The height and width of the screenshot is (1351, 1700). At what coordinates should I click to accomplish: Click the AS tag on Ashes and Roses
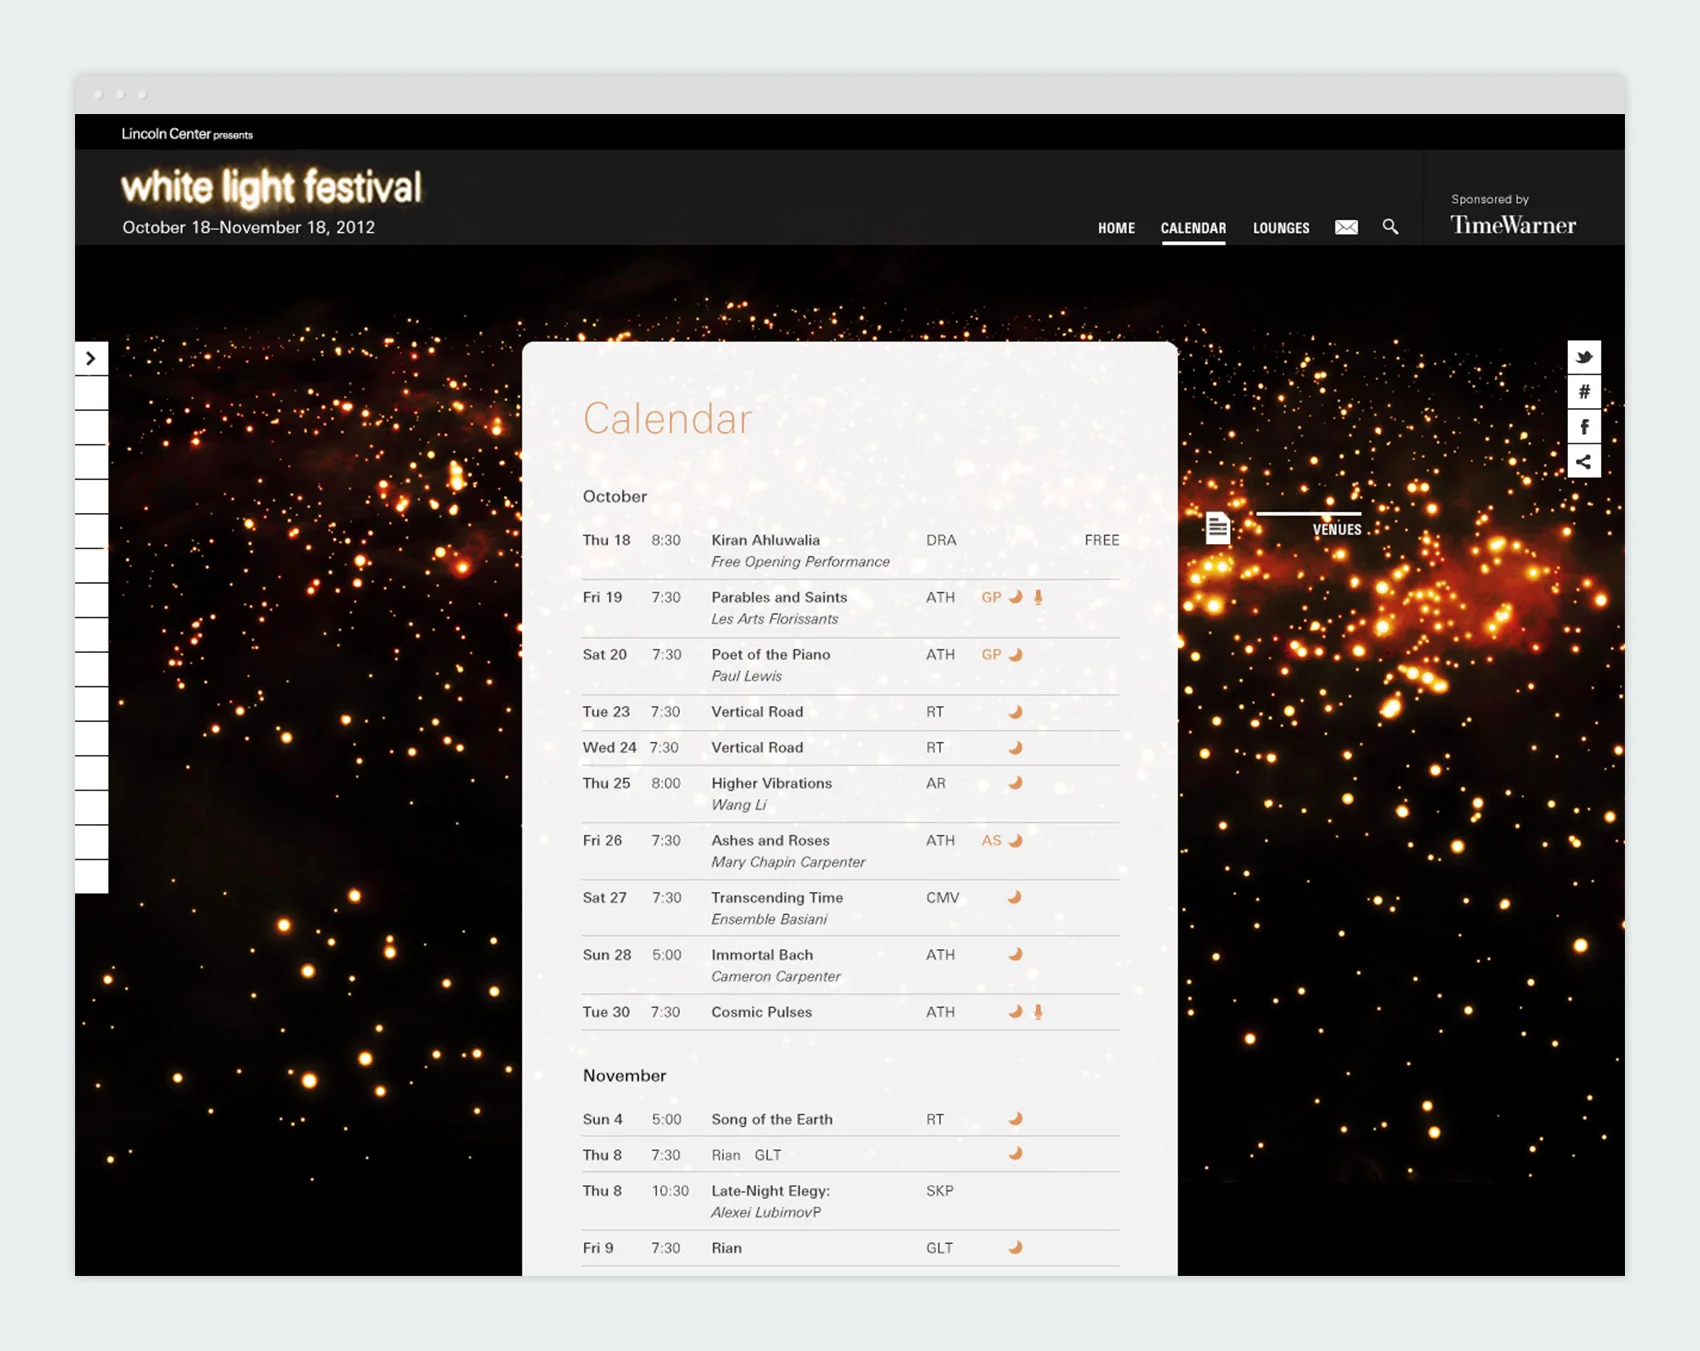991,841
